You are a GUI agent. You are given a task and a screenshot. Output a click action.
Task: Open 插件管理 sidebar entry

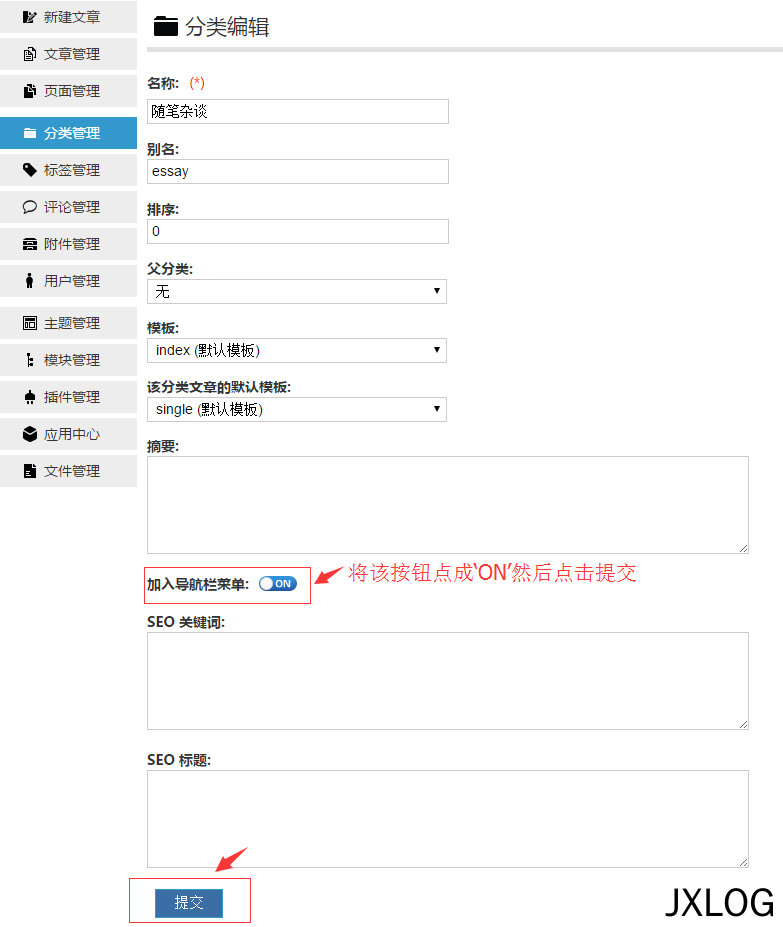69,397
